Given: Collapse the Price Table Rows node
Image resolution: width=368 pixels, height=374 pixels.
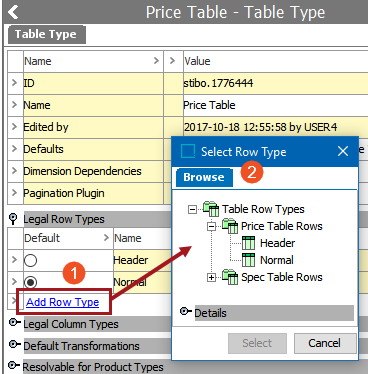Looking at the screenshot, I should [x=211, y=227].
